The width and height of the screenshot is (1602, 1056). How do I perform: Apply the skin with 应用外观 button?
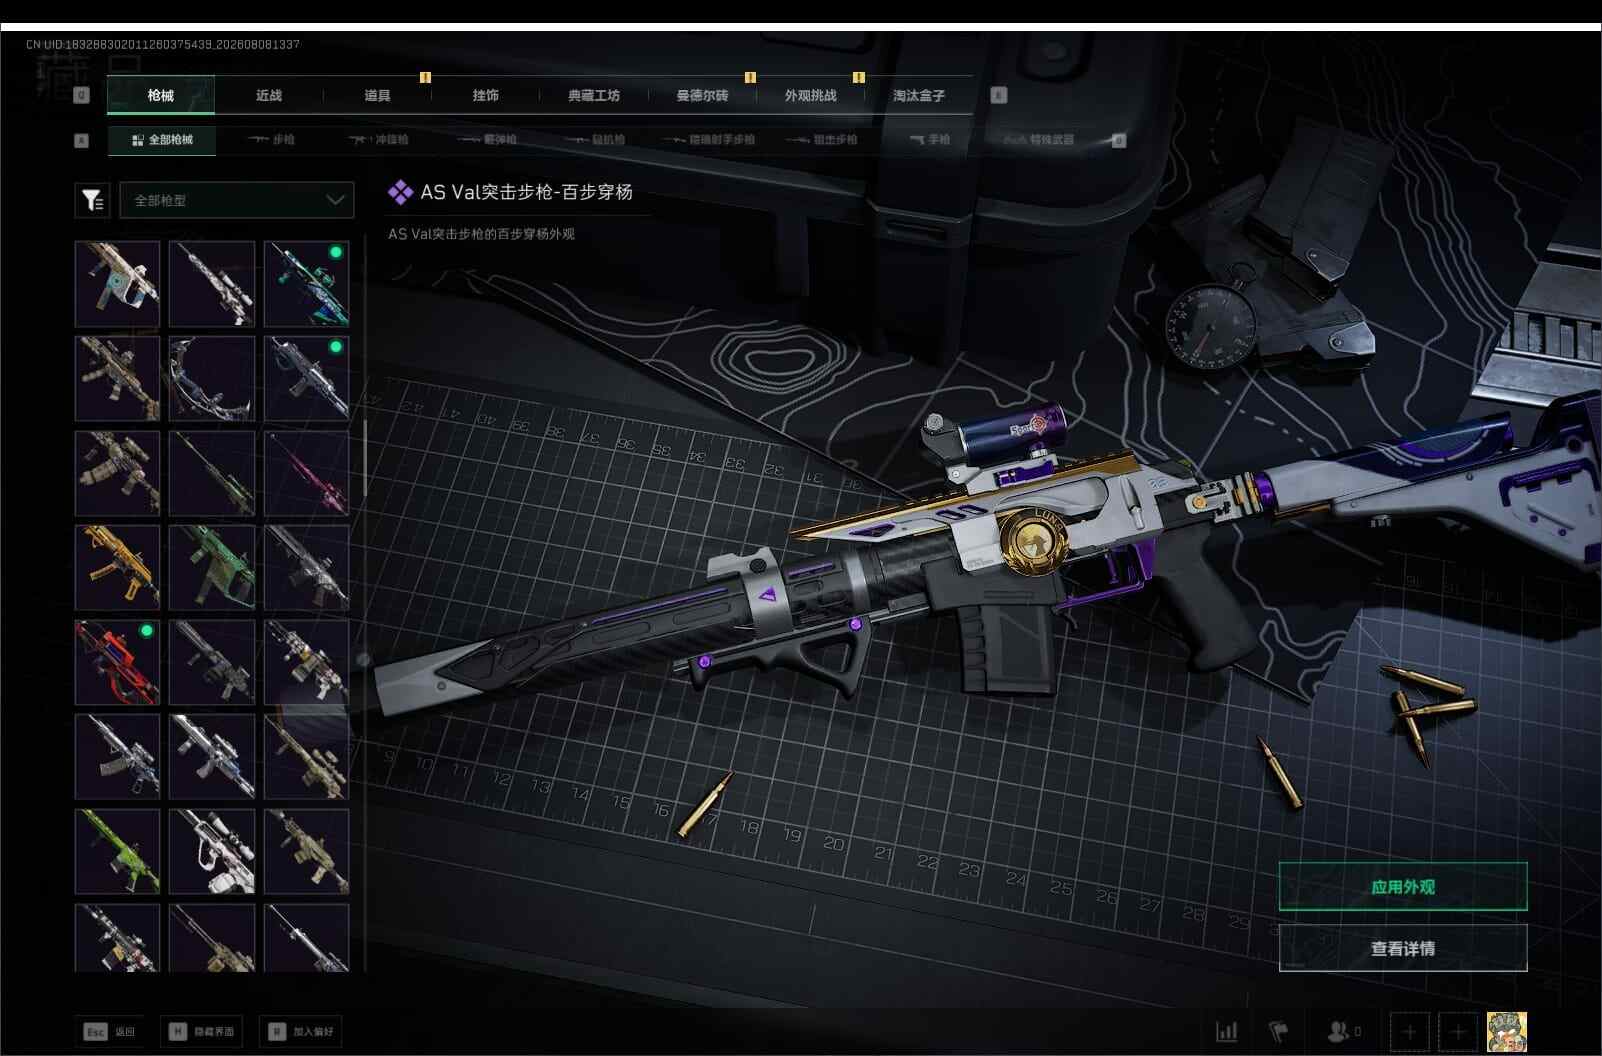coord(1403,887)
